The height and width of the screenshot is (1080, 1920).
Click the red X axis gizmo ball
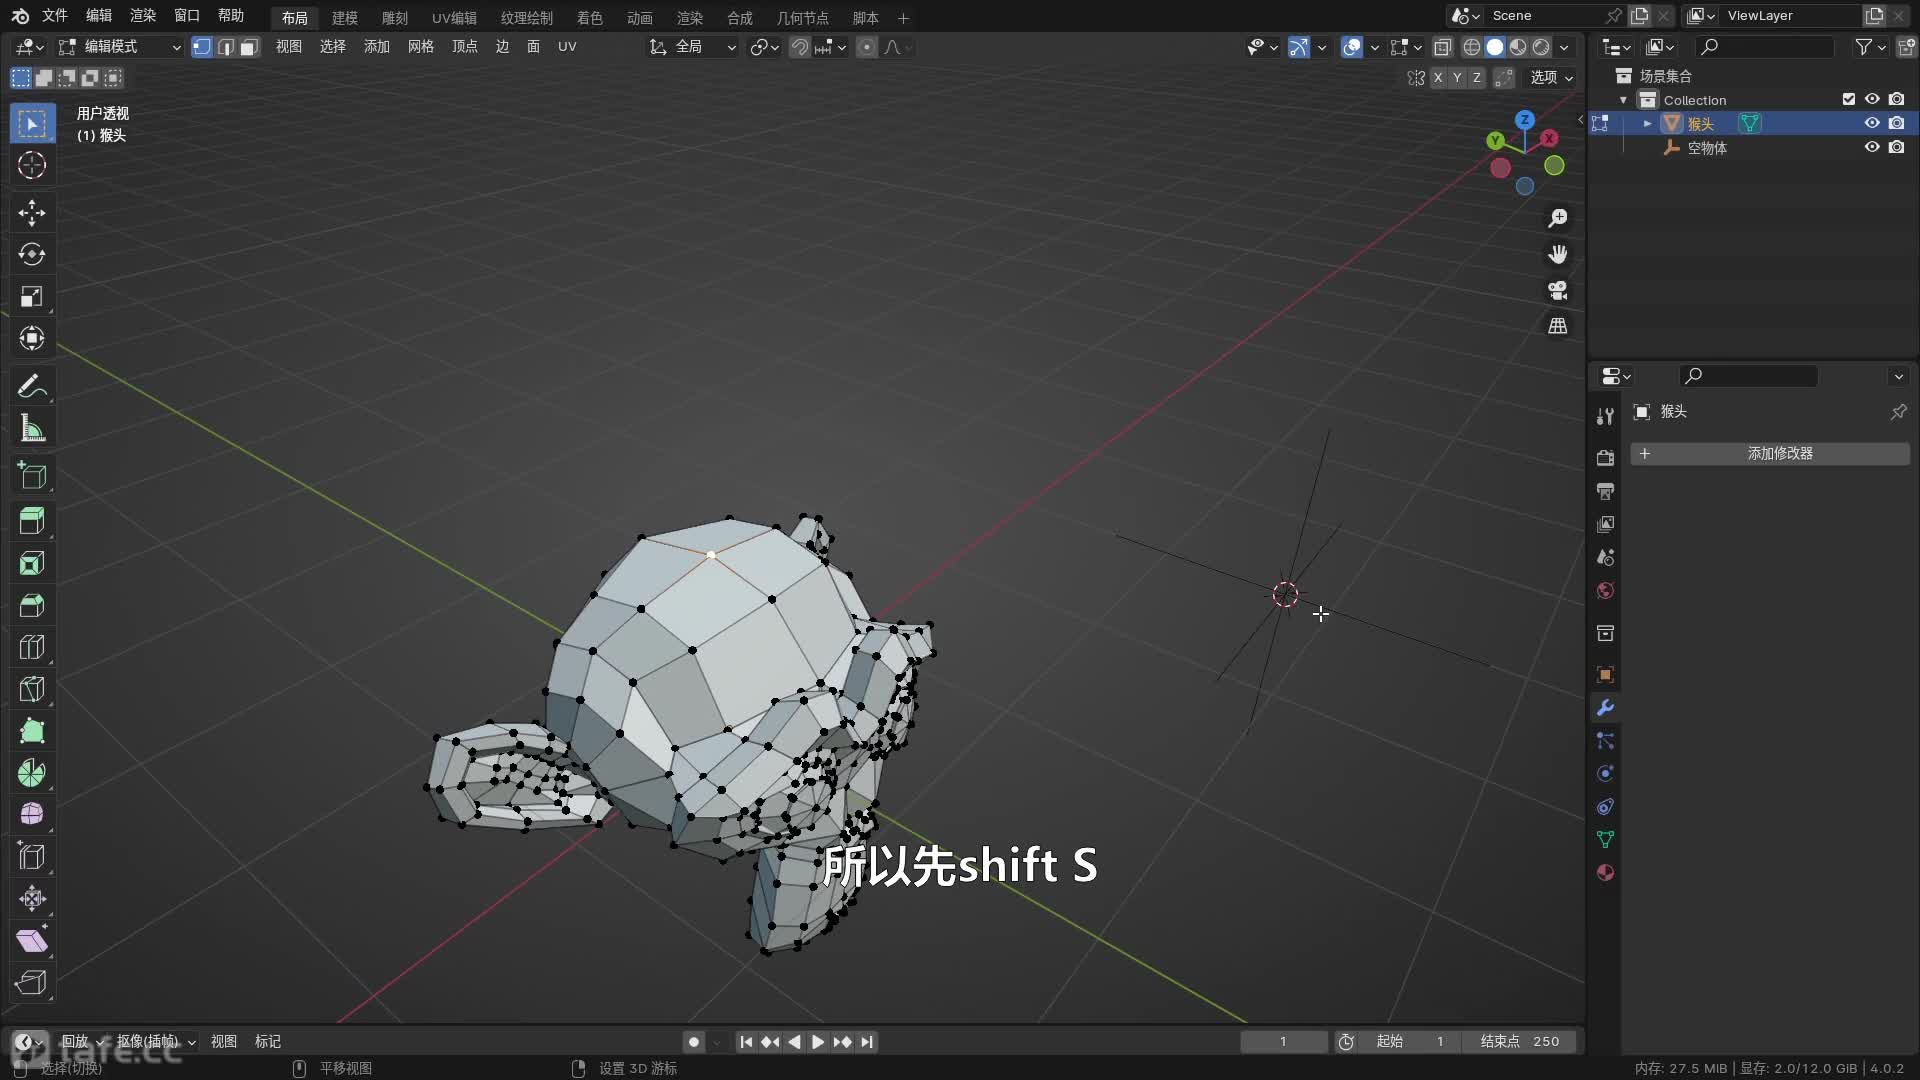[x=1549, y=138]
